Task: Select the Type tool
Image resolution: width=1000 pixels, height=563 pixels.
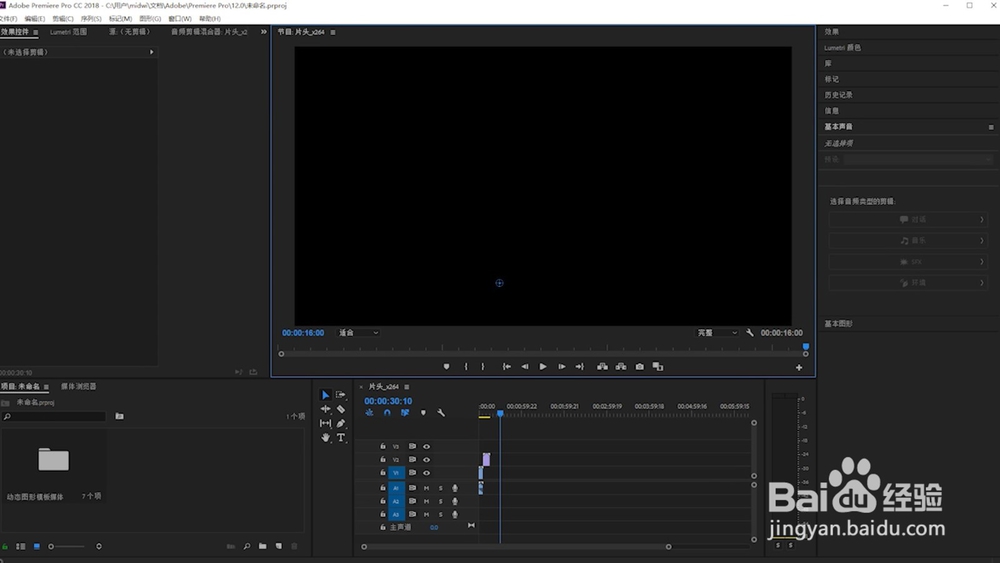Action: point(341,437)
